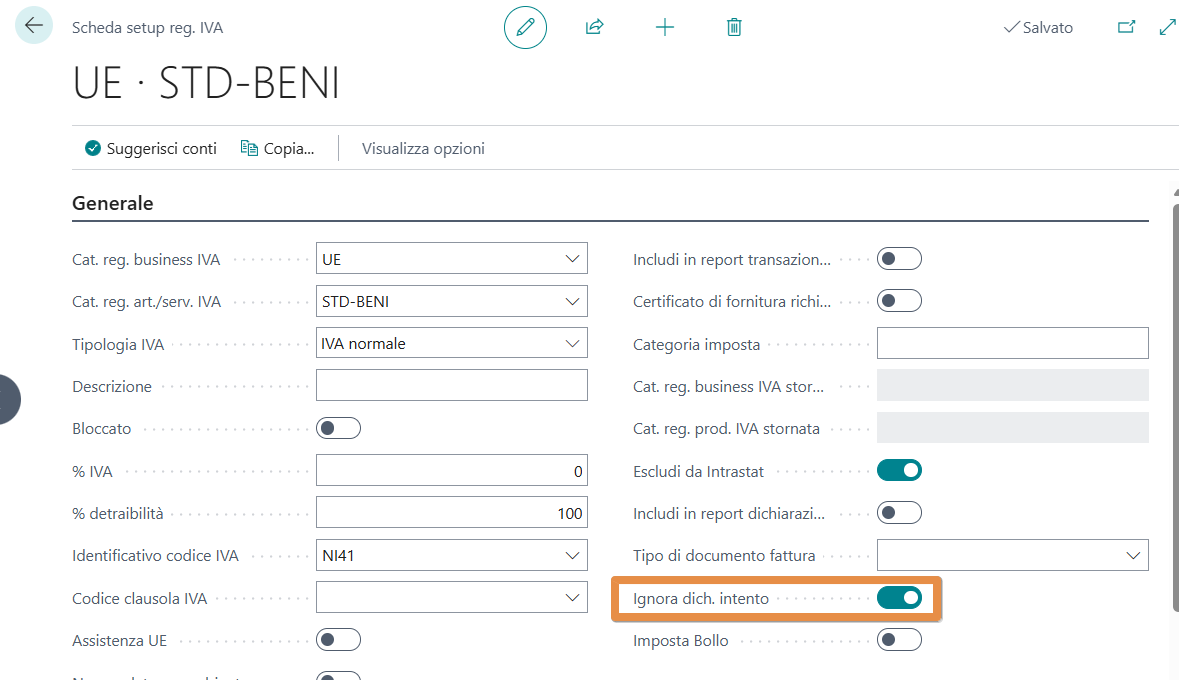1179x680 pixels.
Task: Toggle the Bloccato switch
Action: [338, 428]
